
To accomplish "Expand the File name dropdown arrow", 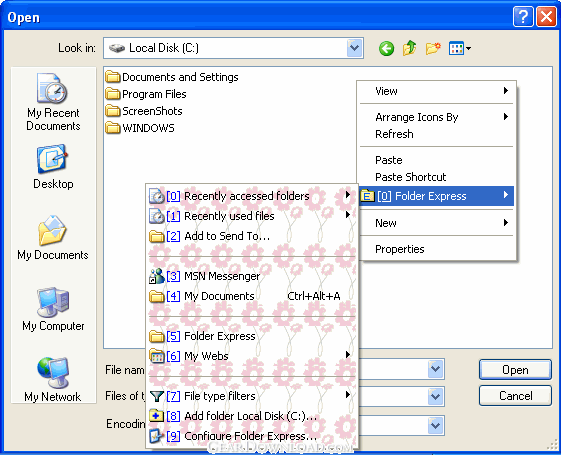I will click(435, 369).
